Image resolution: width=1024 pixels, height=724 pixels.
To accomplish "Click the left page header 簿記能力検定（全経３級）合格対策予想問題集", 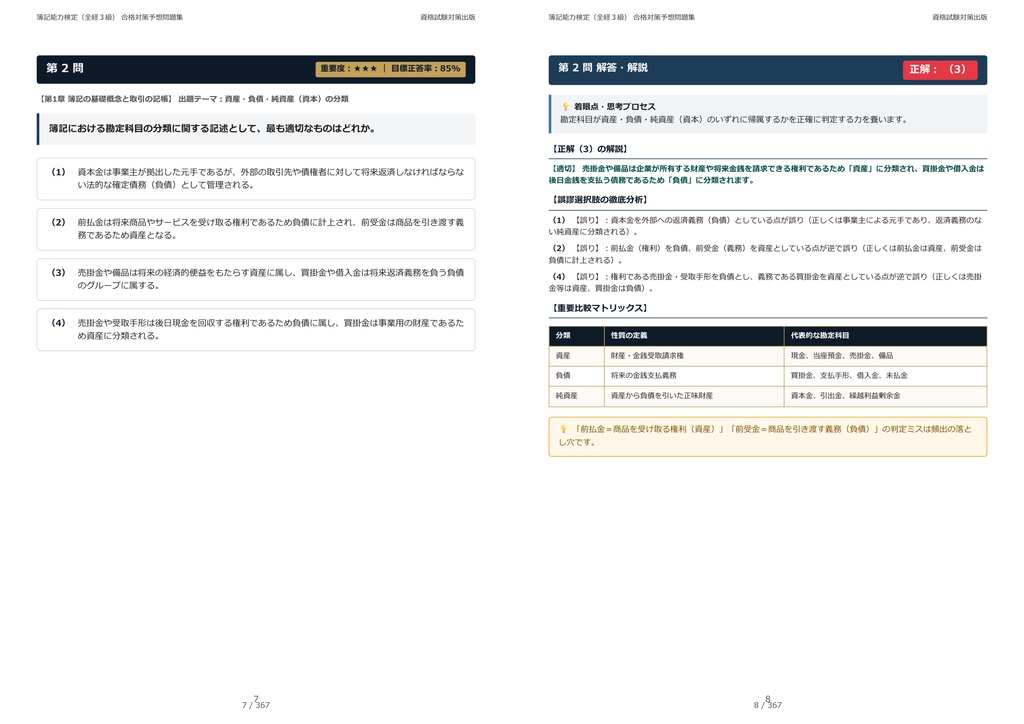I will tap(110, 18).
